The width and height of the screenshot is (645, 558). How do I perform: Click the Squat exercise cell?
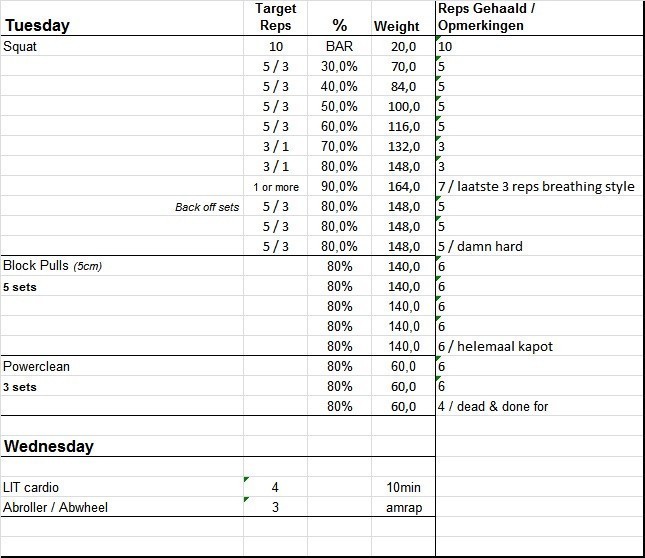tap(22, 47)
